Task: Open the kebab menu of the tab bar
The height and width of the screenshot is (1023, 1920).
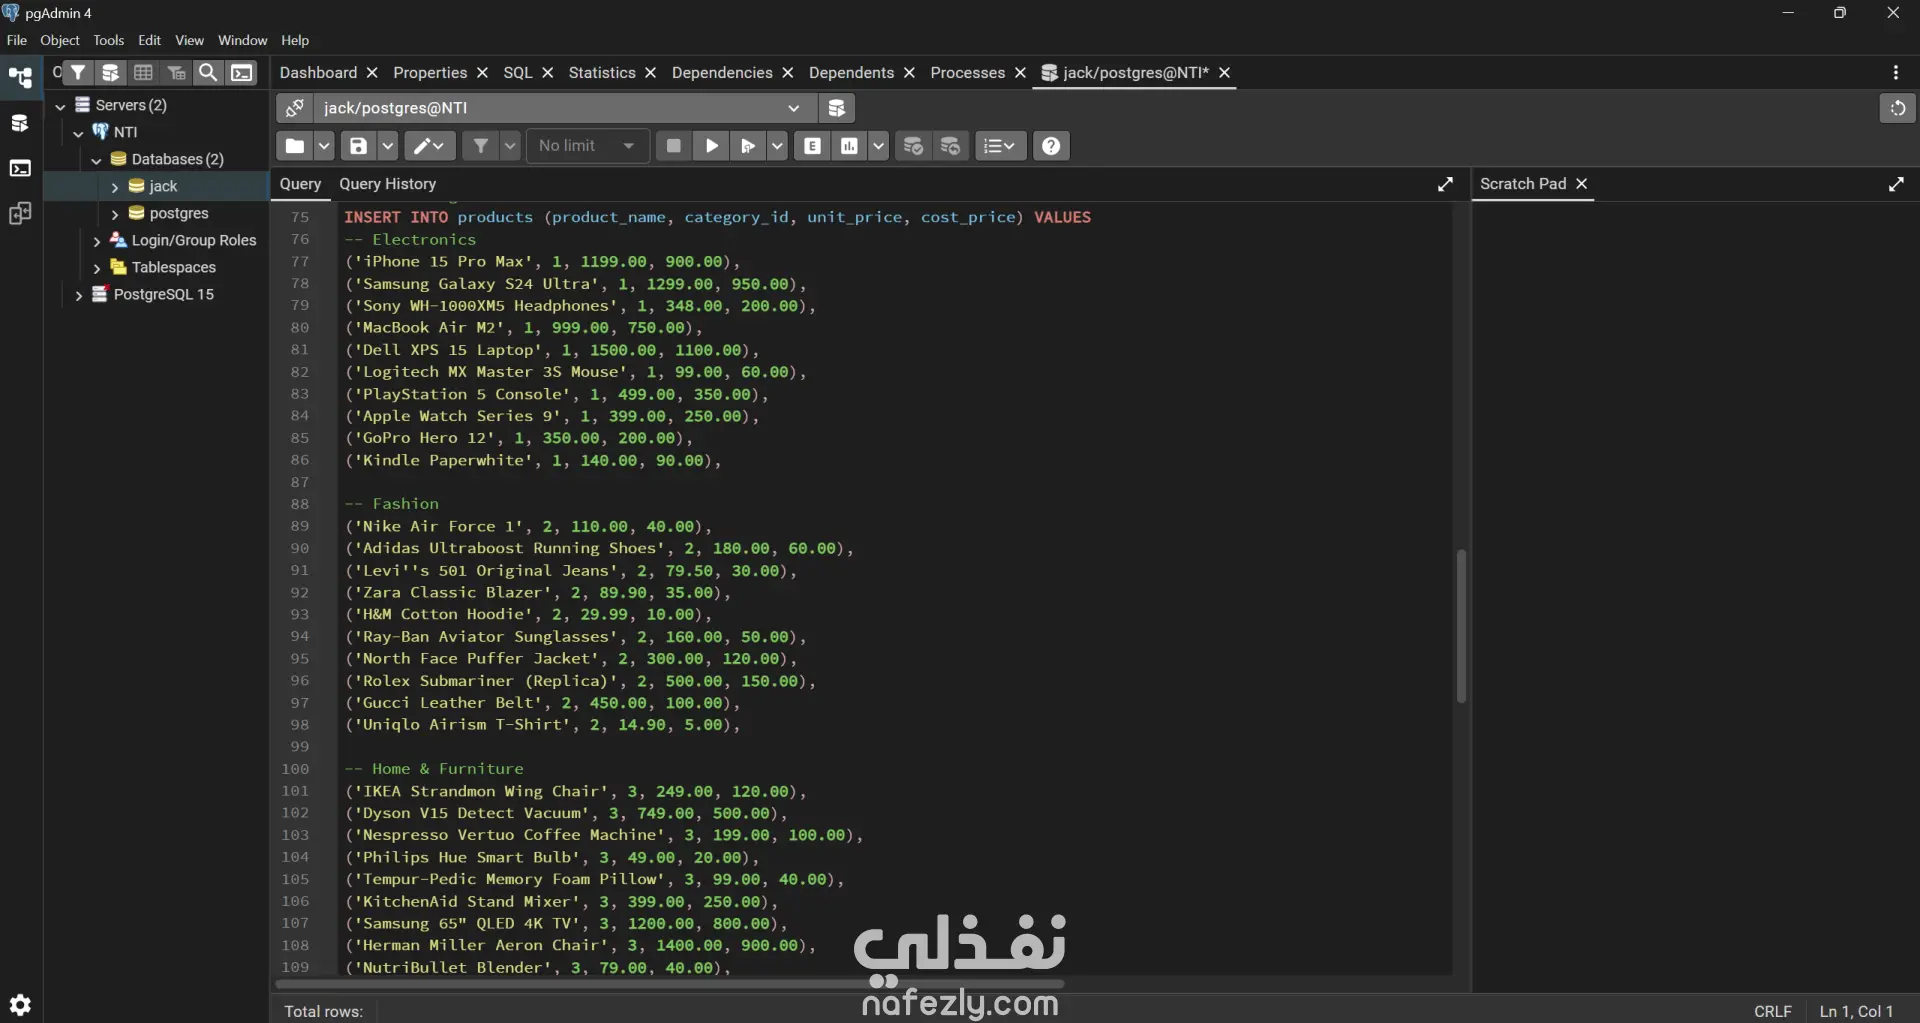Action: pos(1895,72)
